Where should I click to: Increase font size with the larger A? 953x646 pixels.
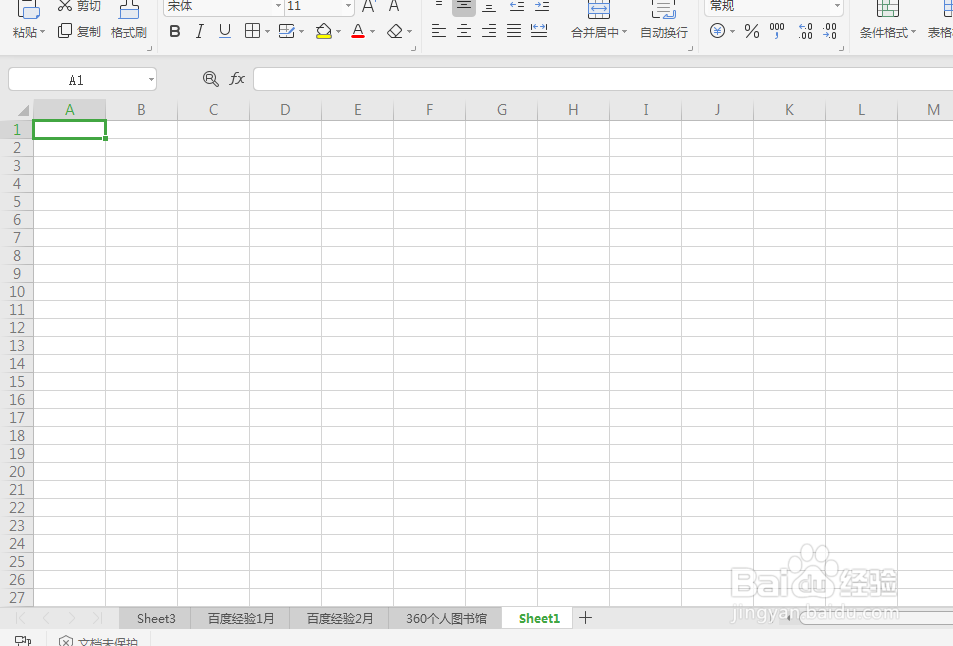tap(369, 7)
